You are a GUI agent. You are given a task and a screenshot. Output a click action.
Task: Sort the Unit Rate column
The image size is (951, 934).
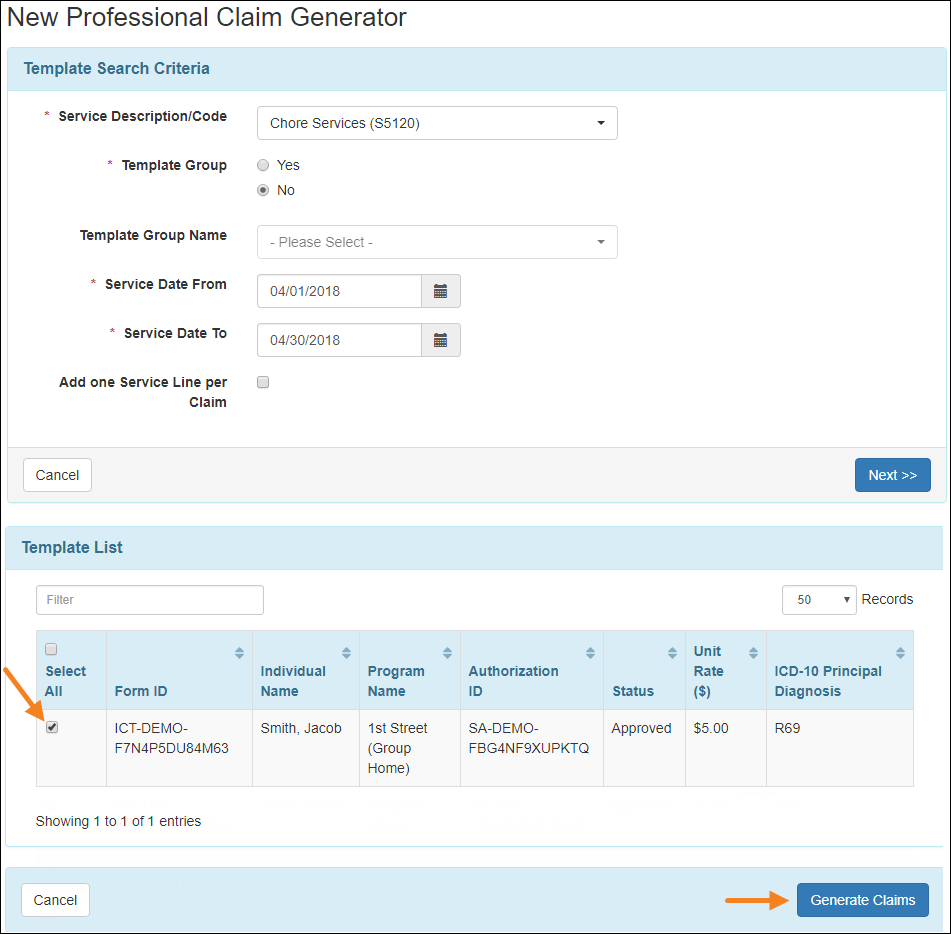pos(756,651)
